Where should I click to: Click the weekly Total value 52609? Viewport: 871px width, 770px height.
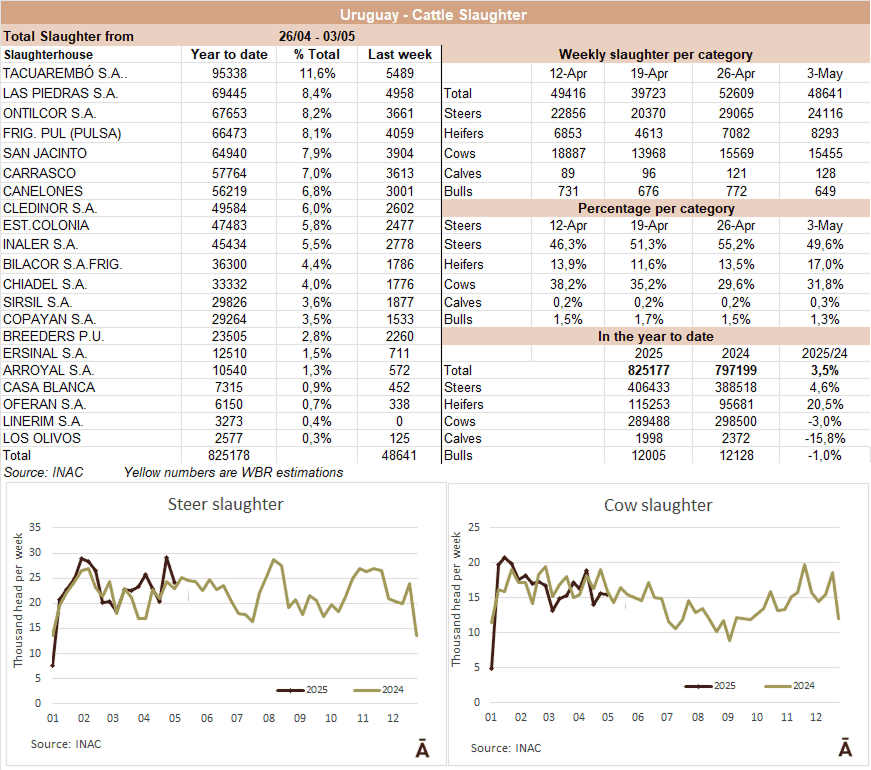click(735, 93)
